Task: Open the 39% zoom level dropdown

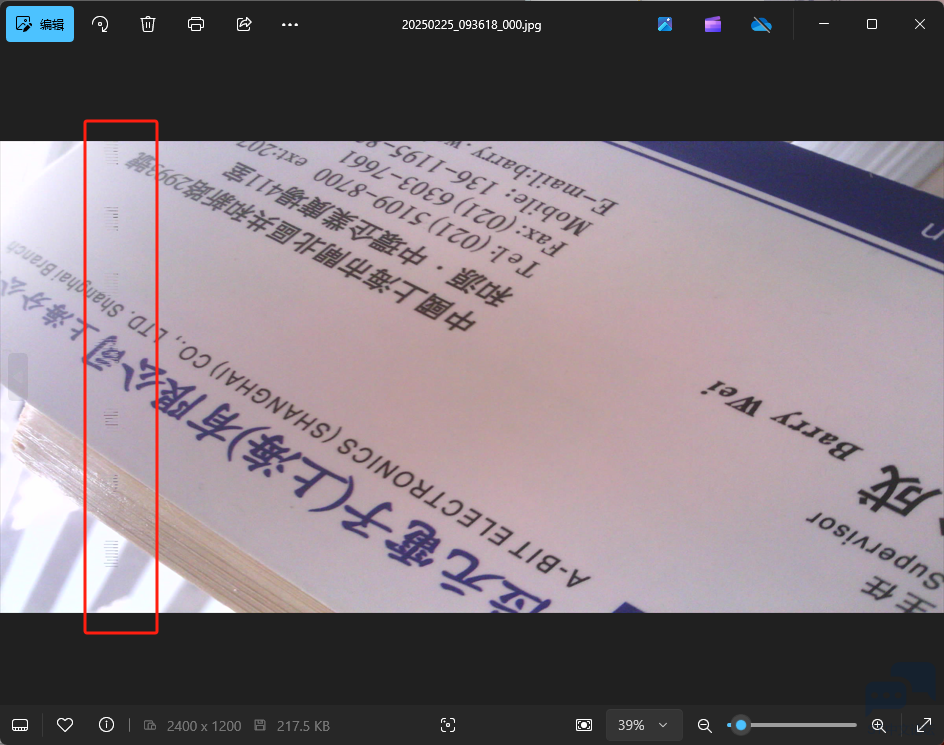Action: [644, 725]
